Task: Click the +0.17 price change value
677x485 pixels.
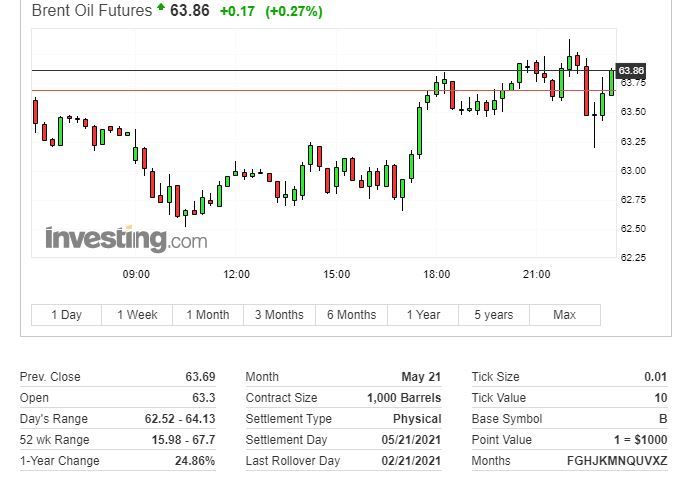Action: (x=236, y=12)
